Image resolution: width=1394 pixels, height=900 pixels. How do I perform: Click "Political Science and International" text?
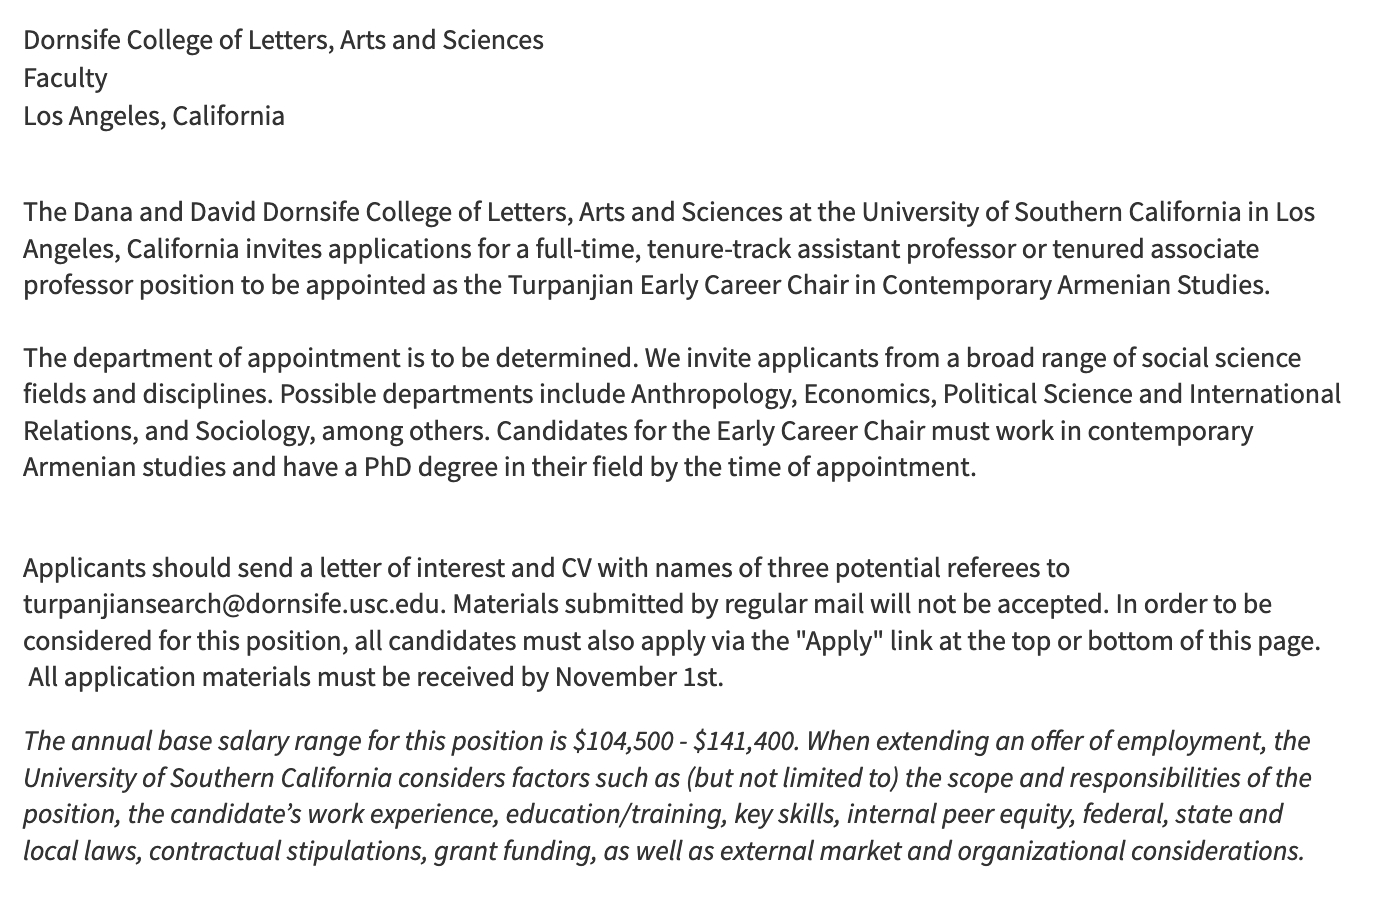coord(1141,394)
